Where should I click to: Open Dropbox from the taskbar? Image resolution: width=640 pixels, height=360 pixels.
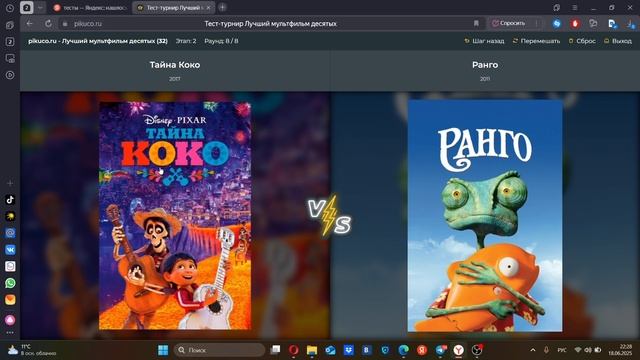[349, 350]
